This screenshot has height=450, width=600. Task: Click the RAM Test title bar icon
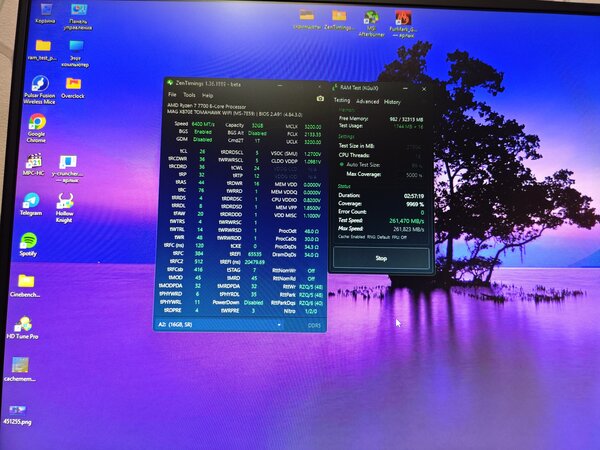pos(334,88)
